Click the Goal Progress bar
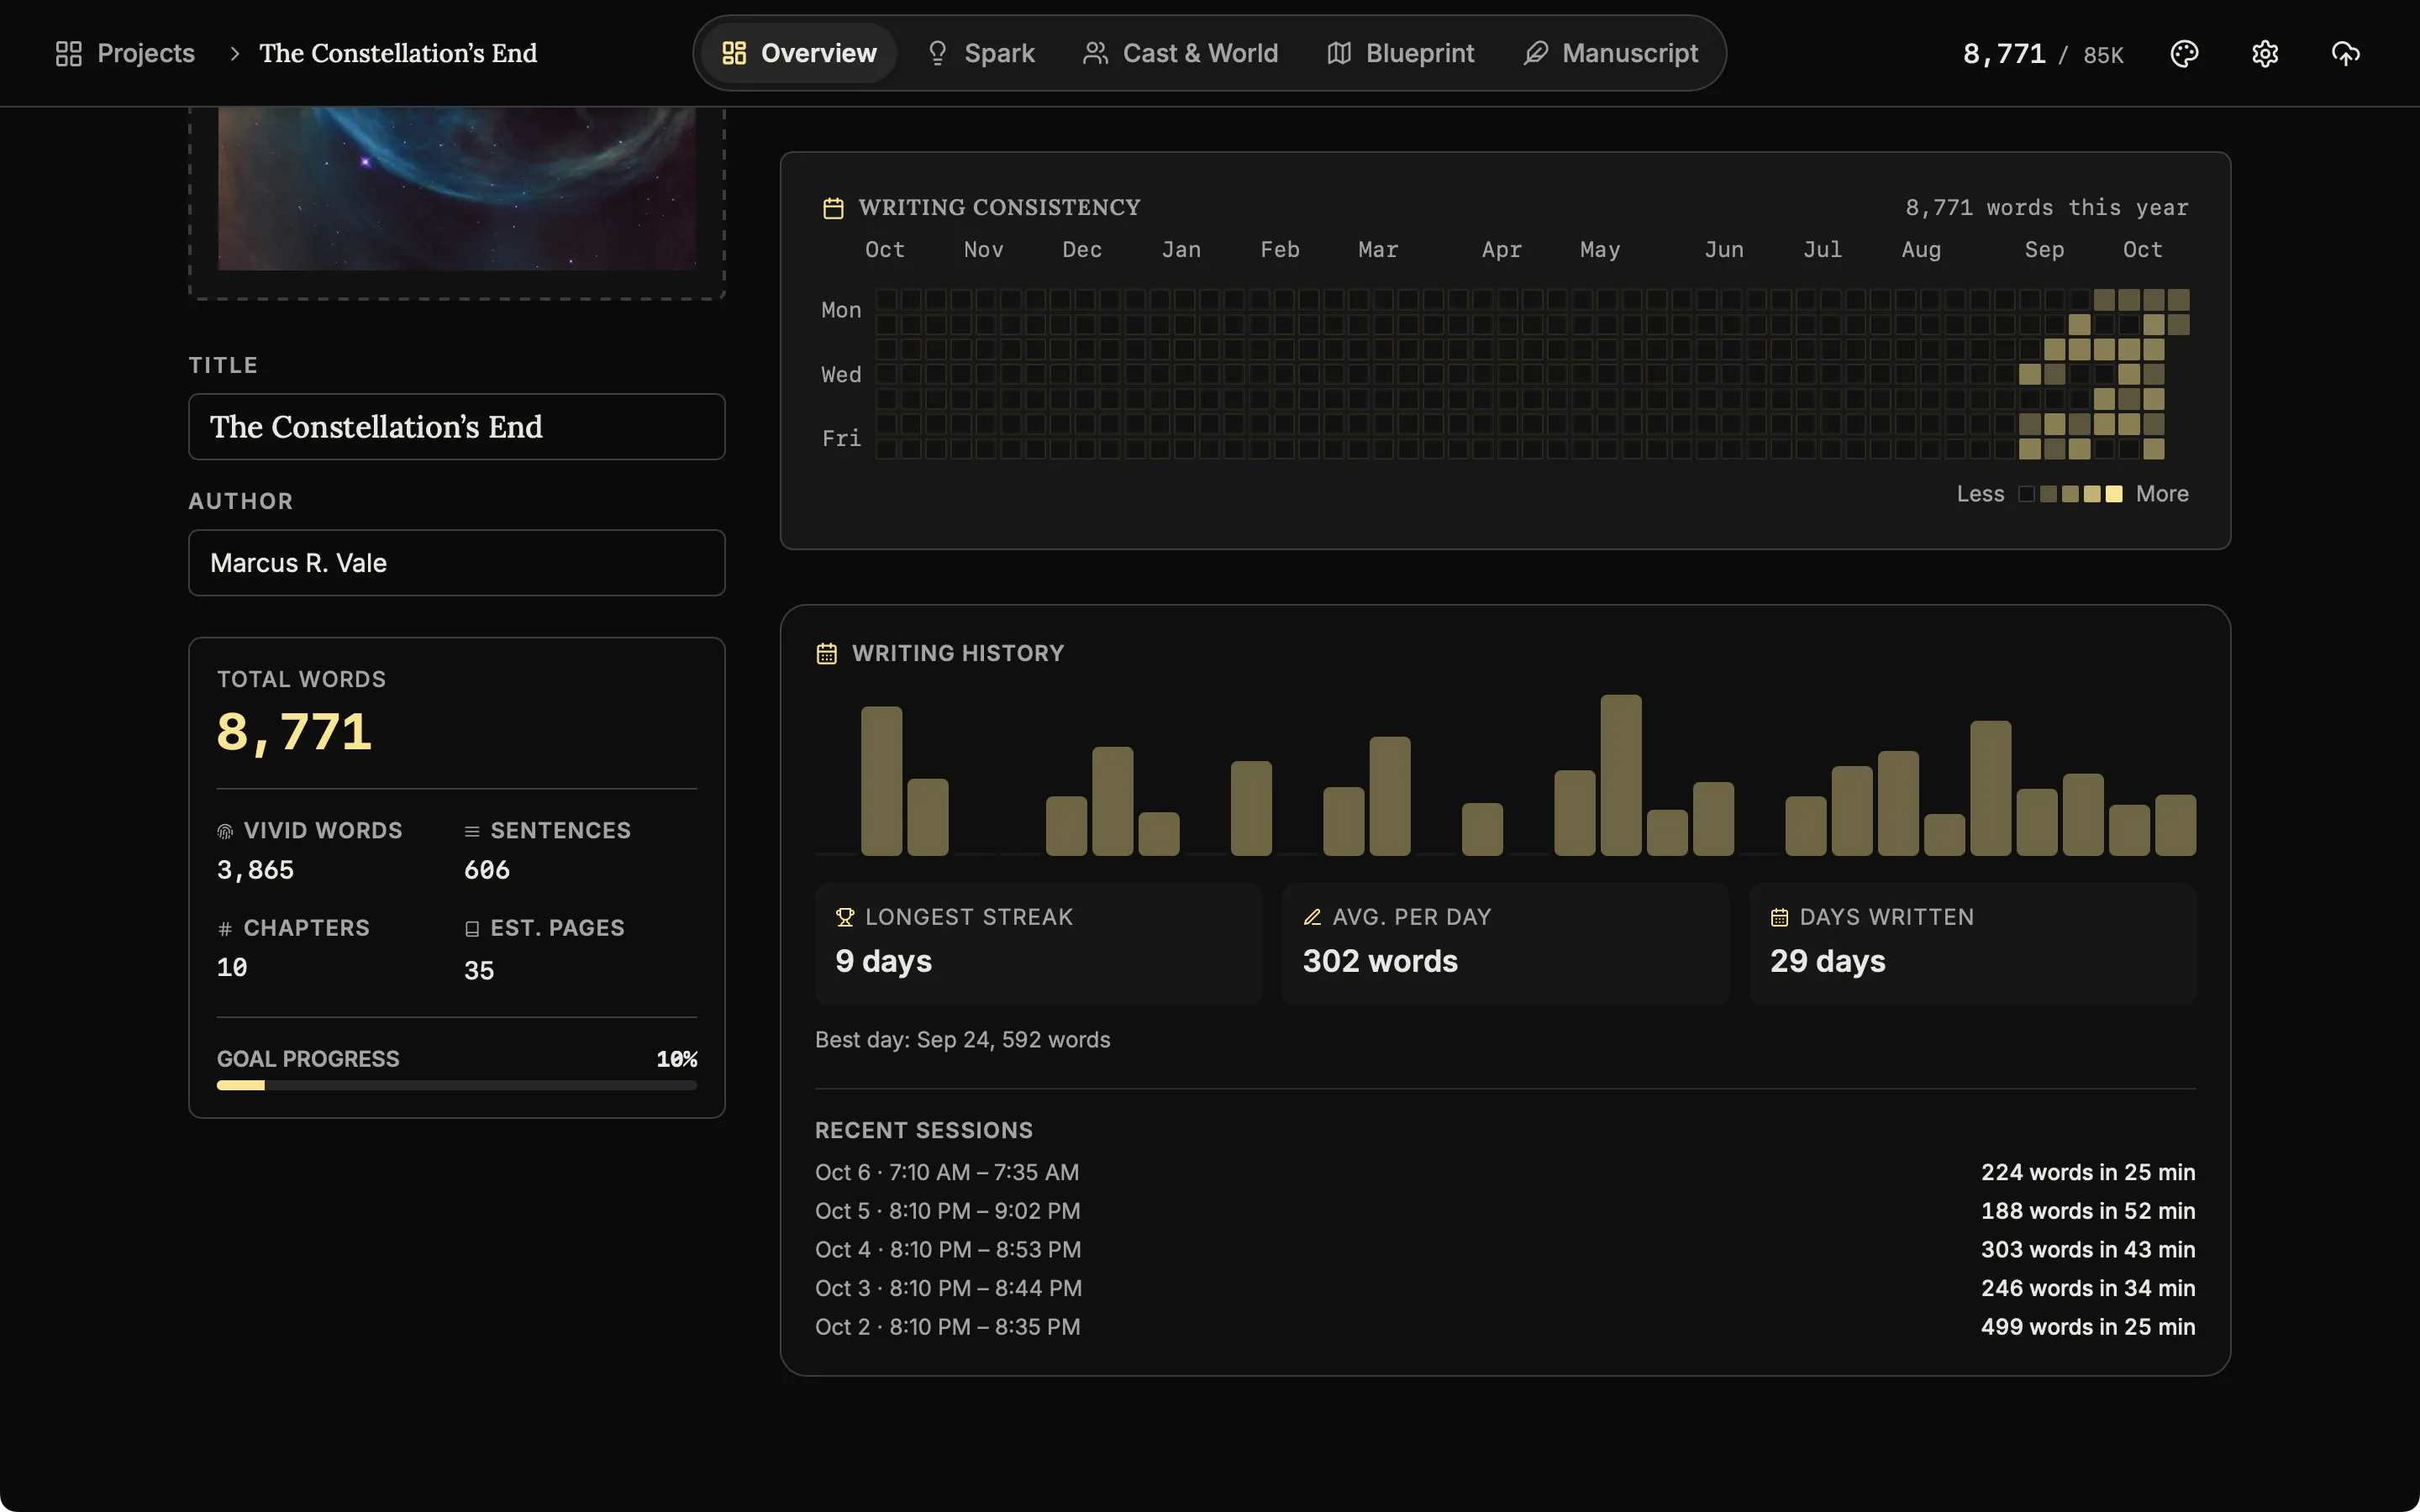The width and height of the screenshot is (2420, 1512). coord(457,1085)
